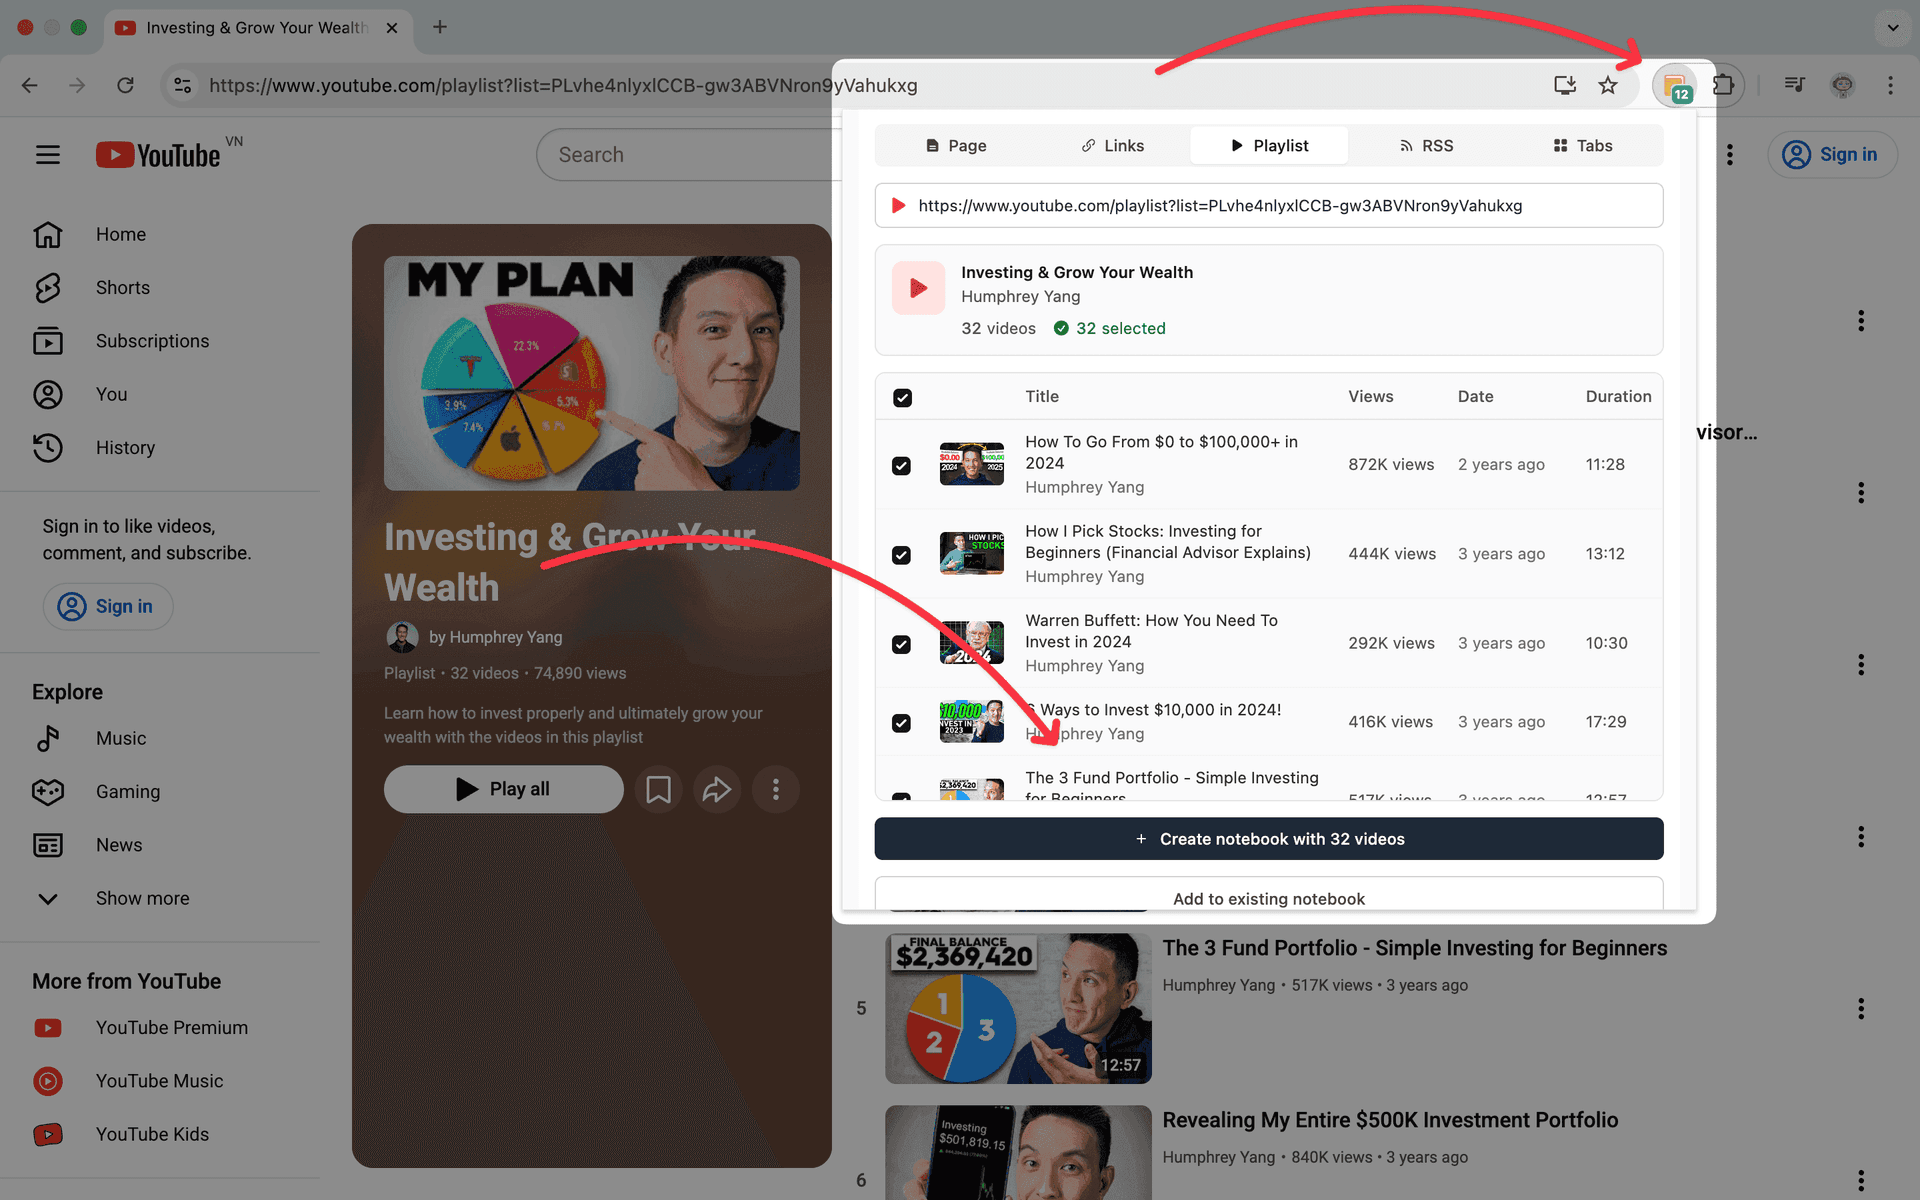Open the extension icon showing badge 12
The width and height of the screenshot is (1920, 1200).
pyautogui.click(x=1676, y=85)
